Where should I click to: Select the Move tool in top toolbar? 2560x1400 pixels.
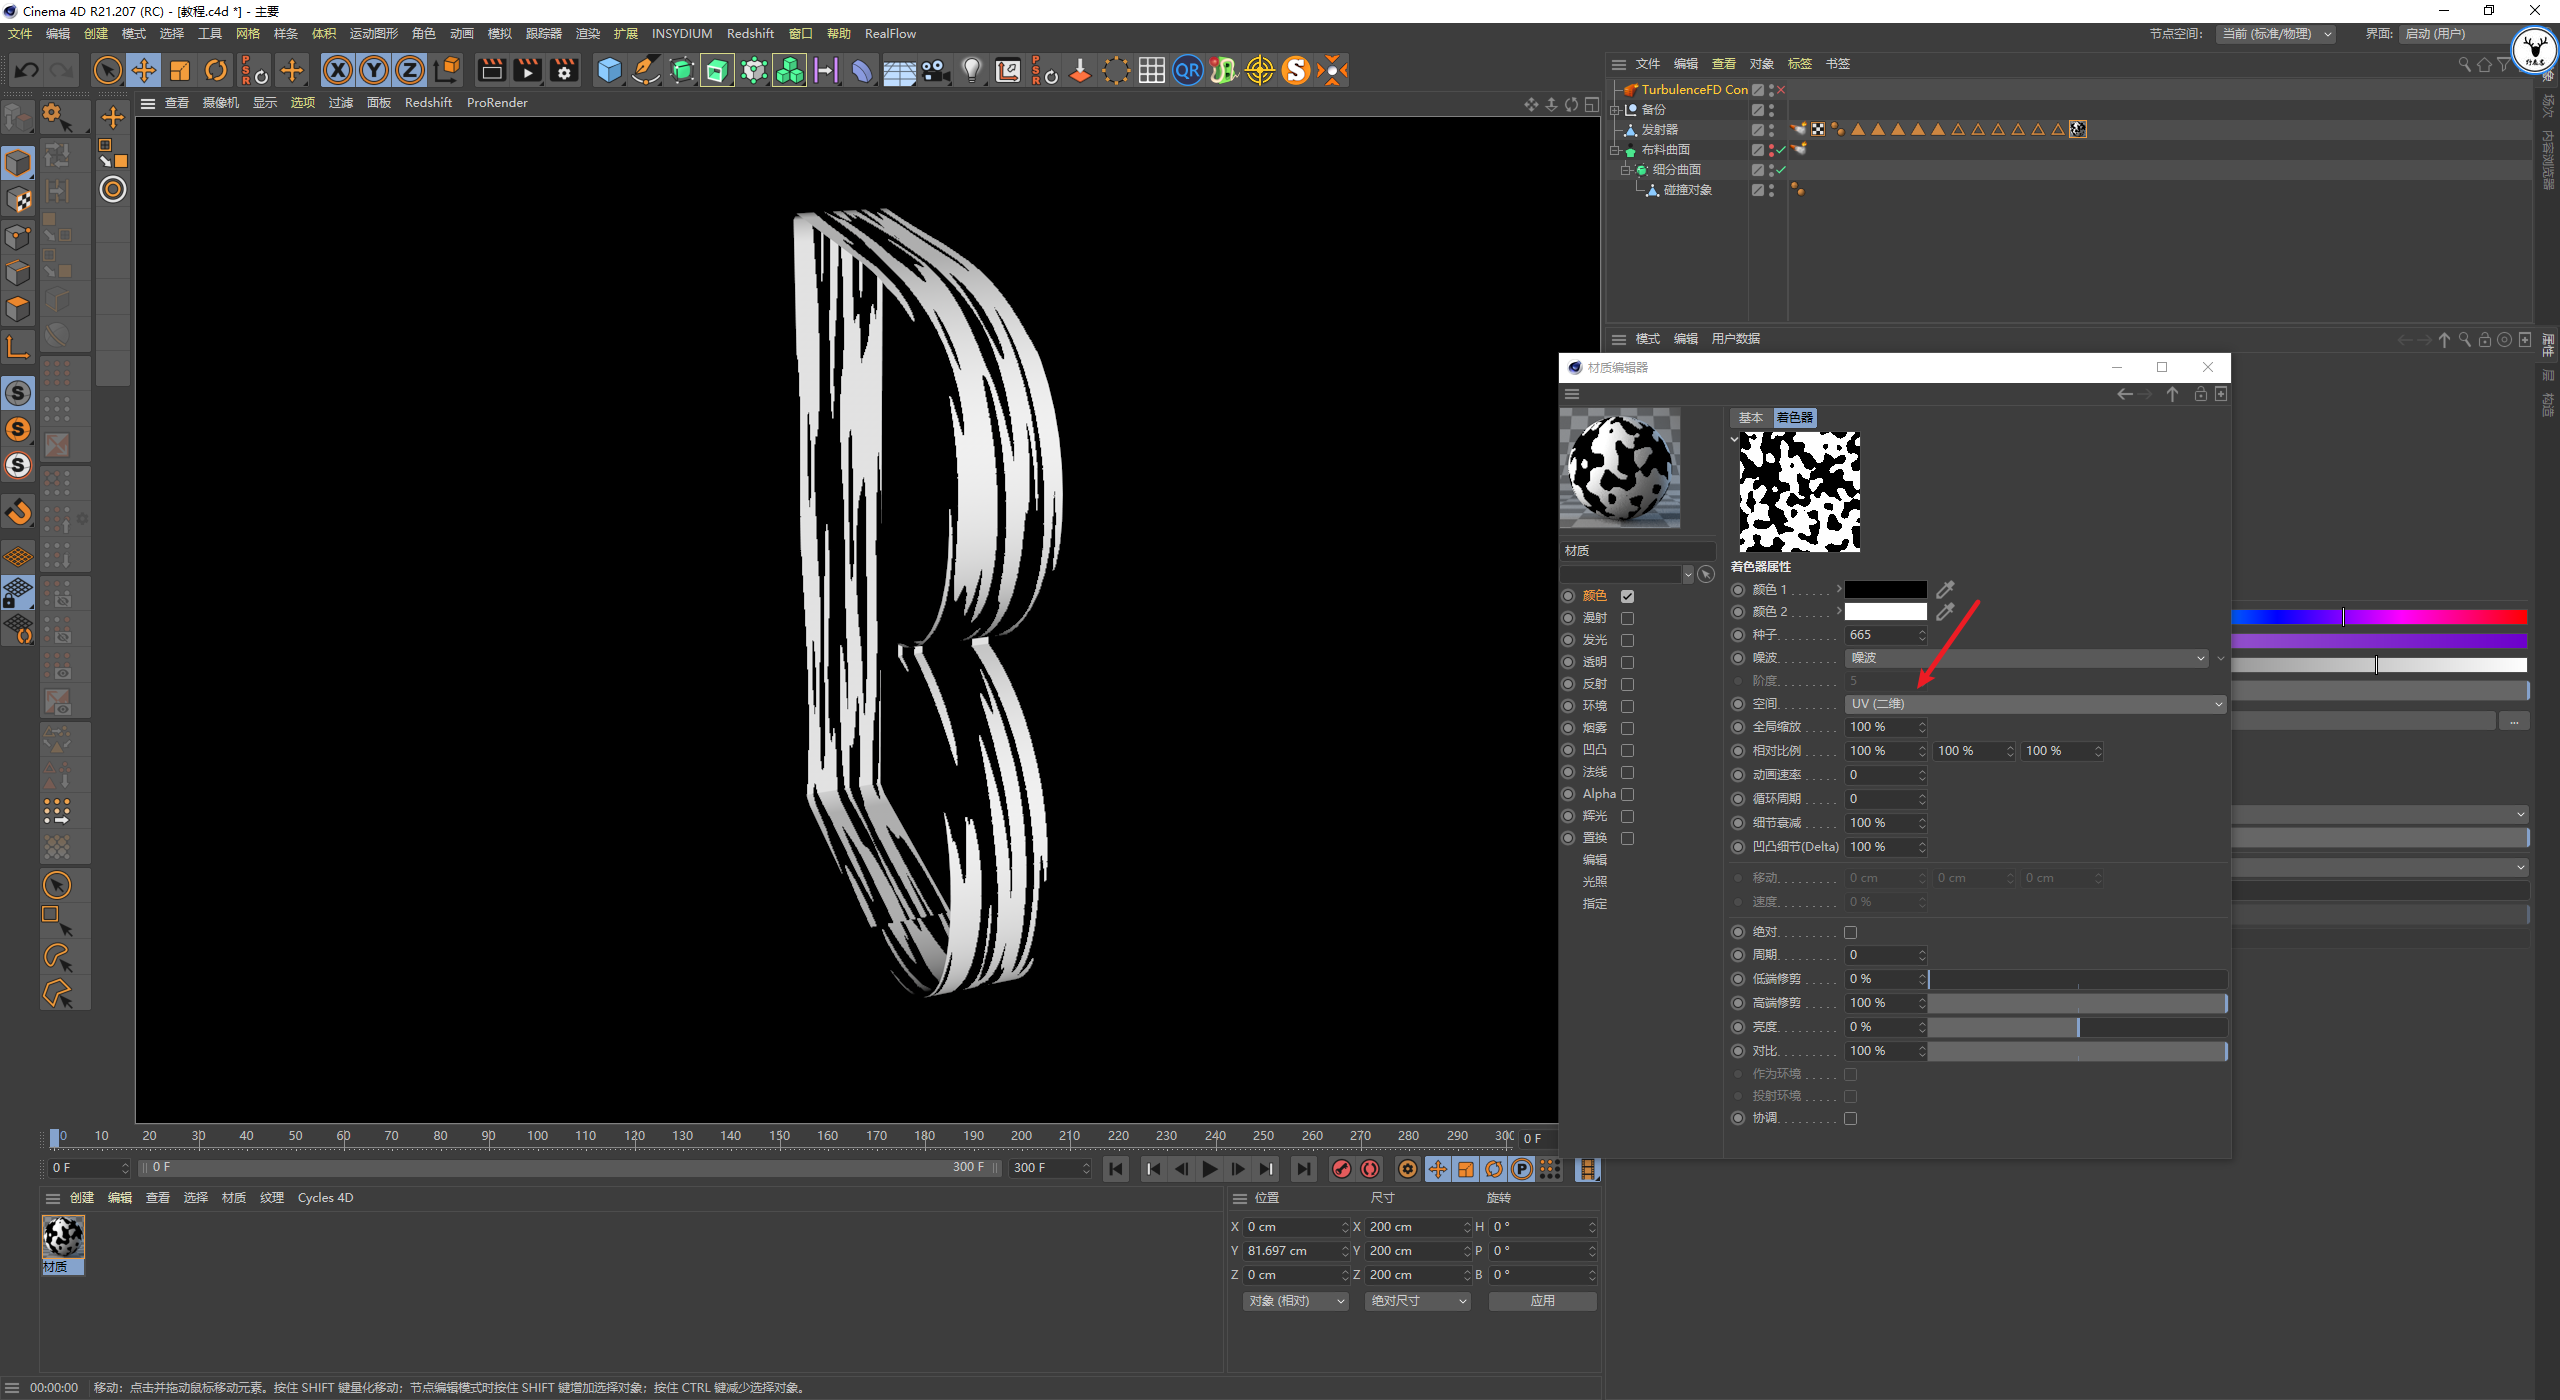[144, 70]
